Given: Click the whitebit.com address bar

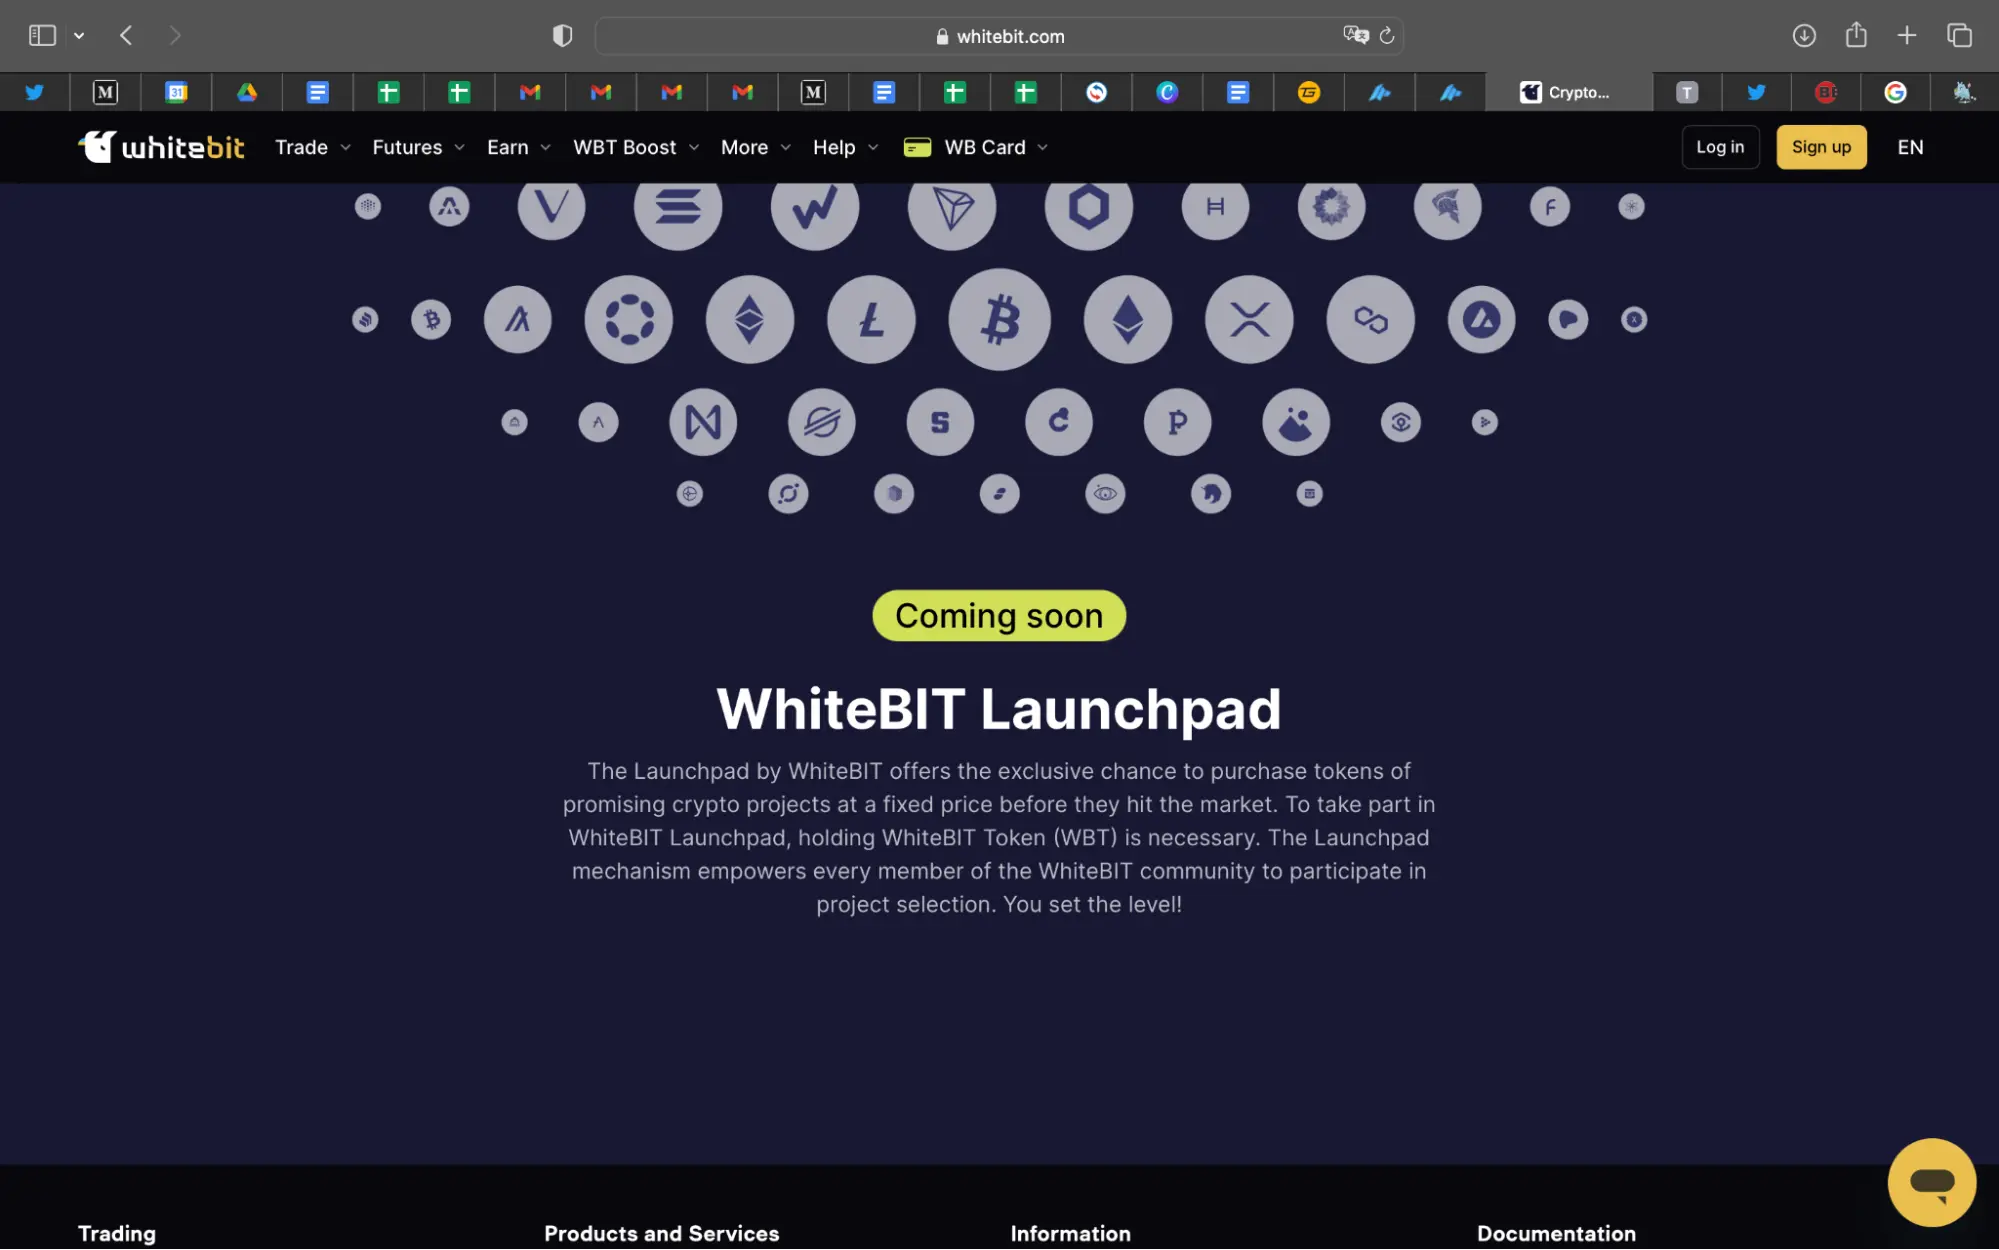Looking at the screenshot, I should click(x=999, y=36).
